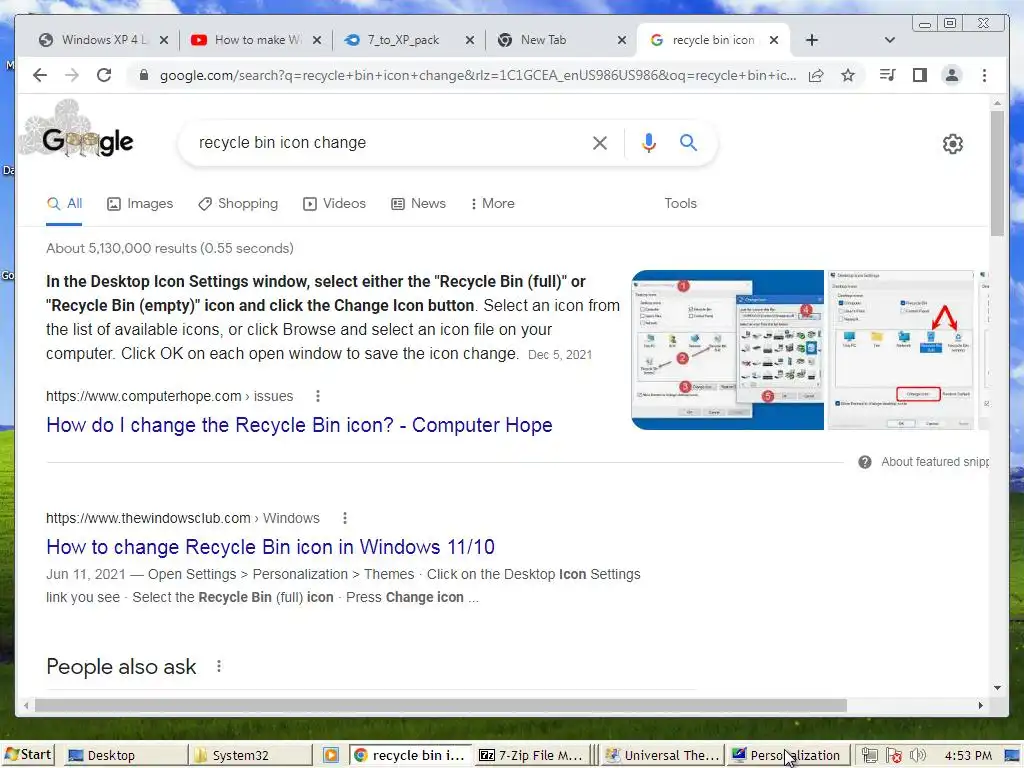1024x768 pixels.
Task: Click the address bar URL
Action: (477, 75)
